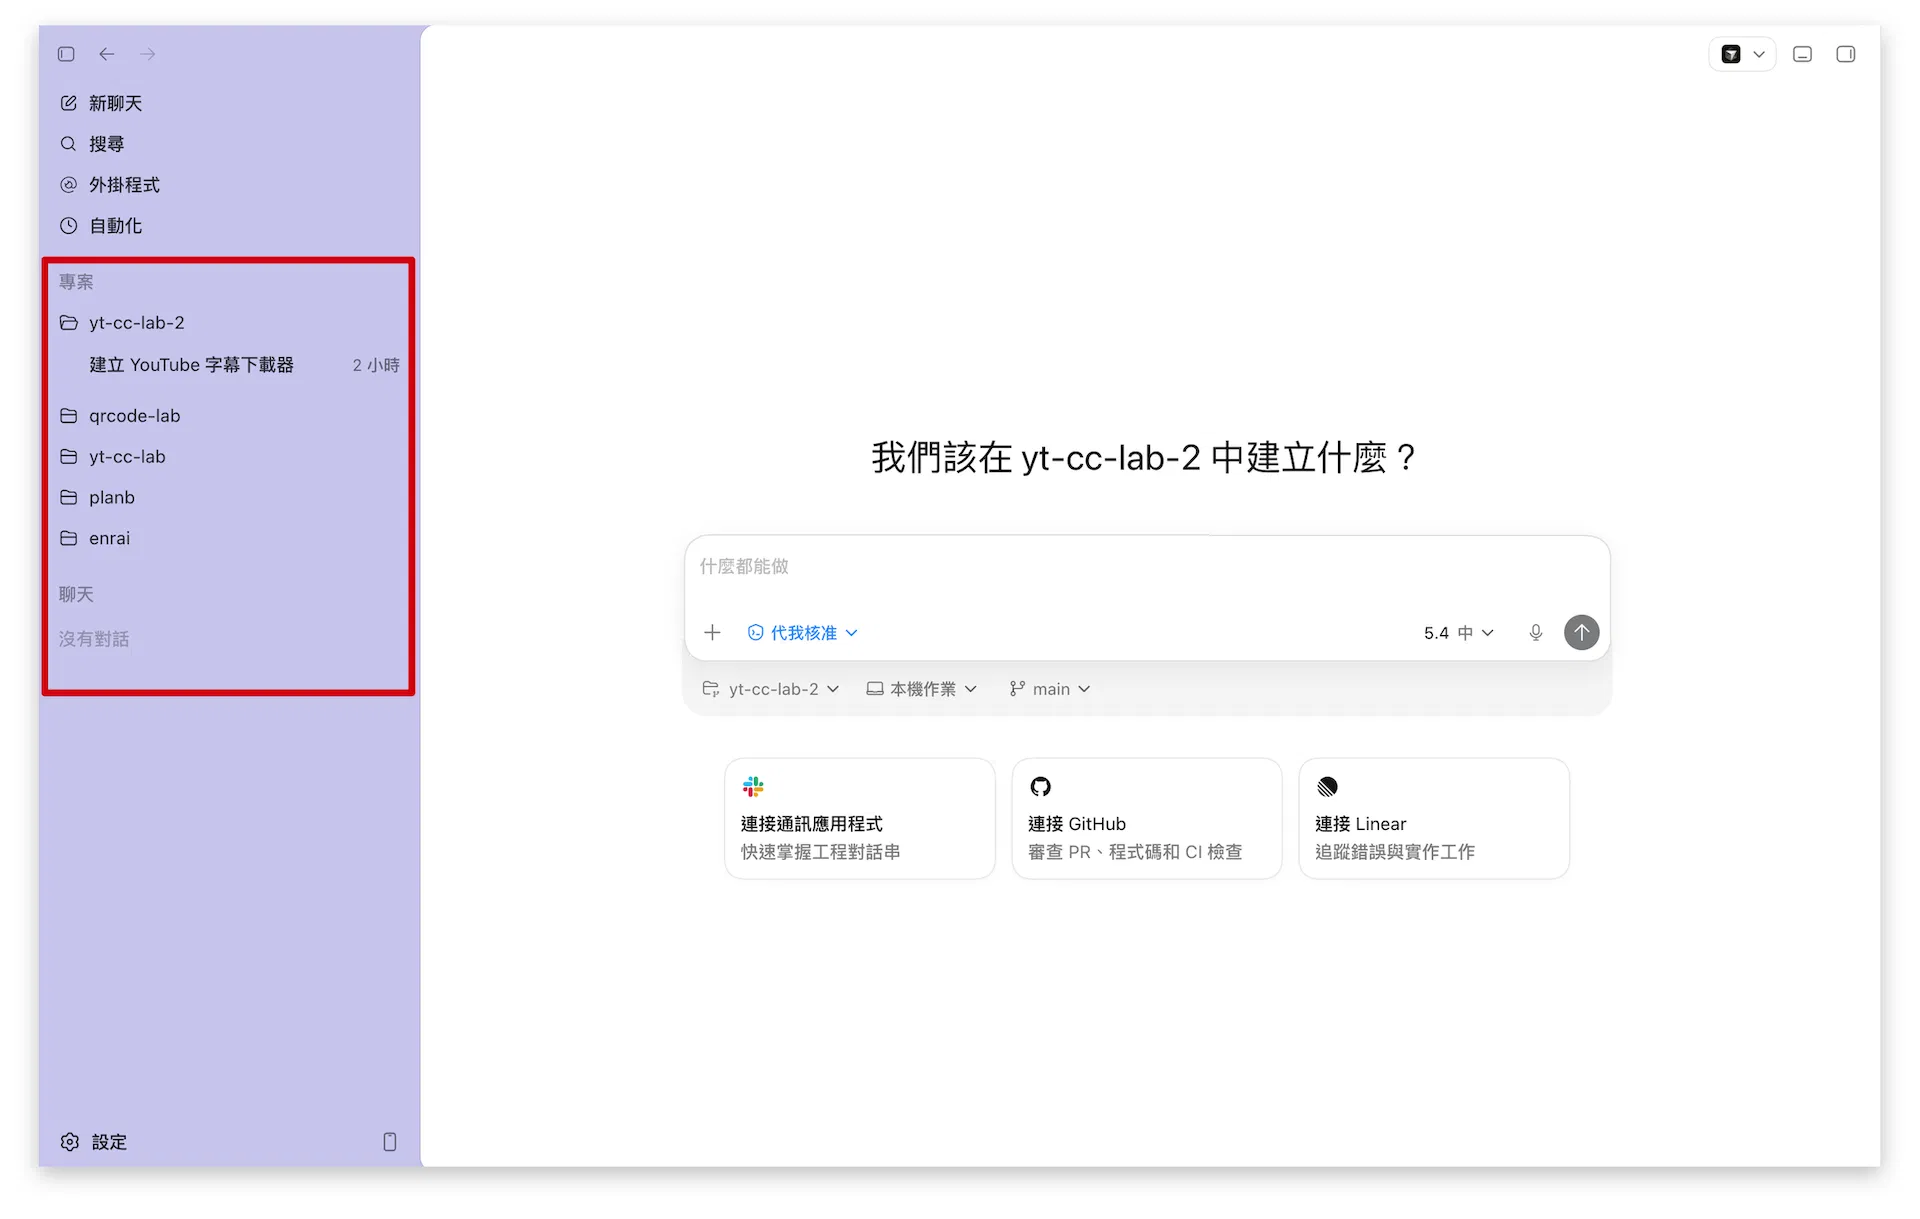Open the 連接 Linear card
1920x1219 pixels.
coord(1434,819)
